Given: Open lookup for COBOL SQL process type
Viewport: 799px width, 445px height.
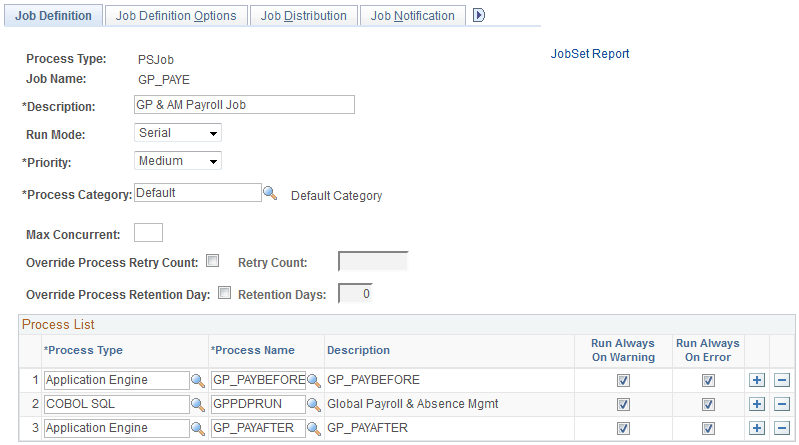Looking at the screenshot, I should click(198, 404).
